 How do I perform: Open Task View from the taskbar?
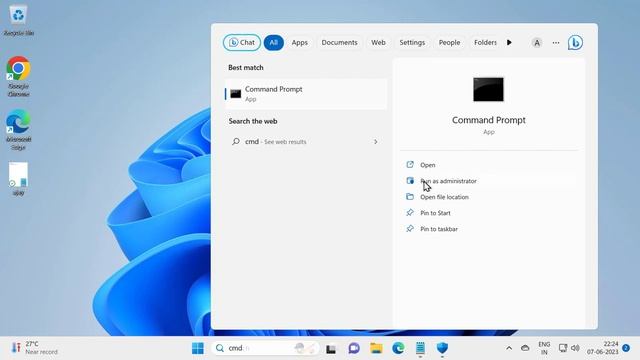coord(331,348)
